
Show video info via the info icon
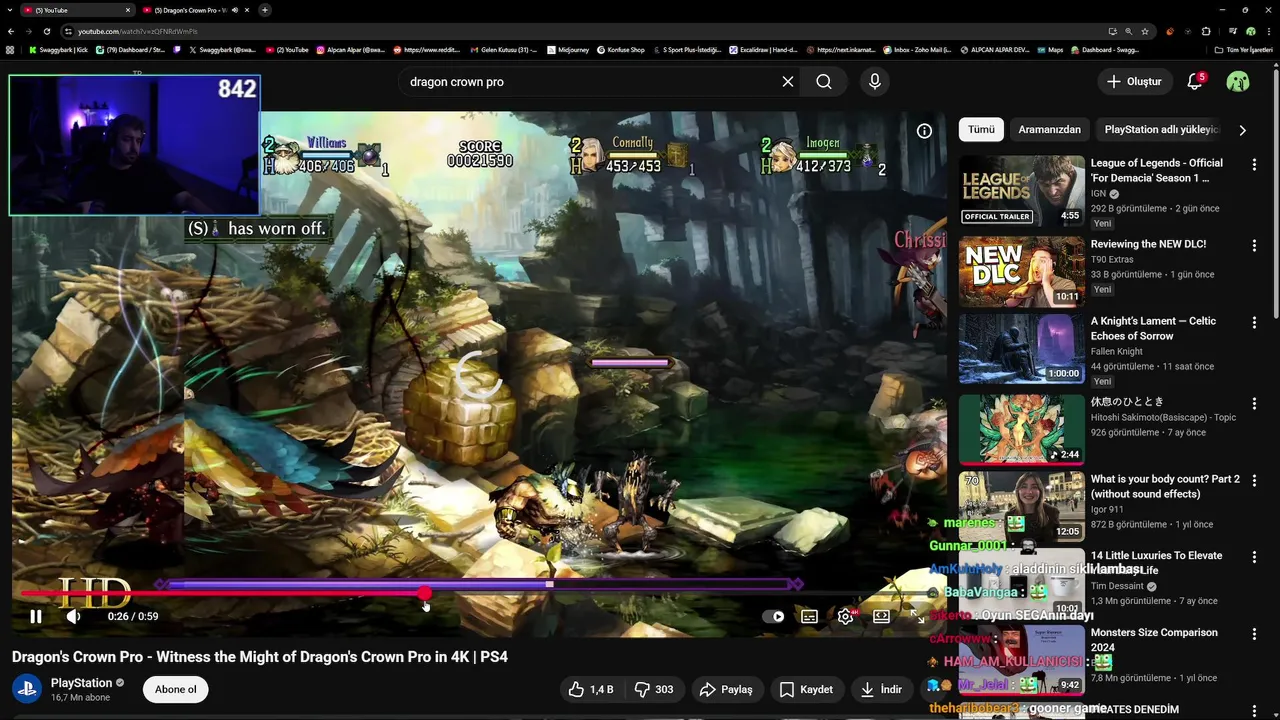click(x=924, y=131)
